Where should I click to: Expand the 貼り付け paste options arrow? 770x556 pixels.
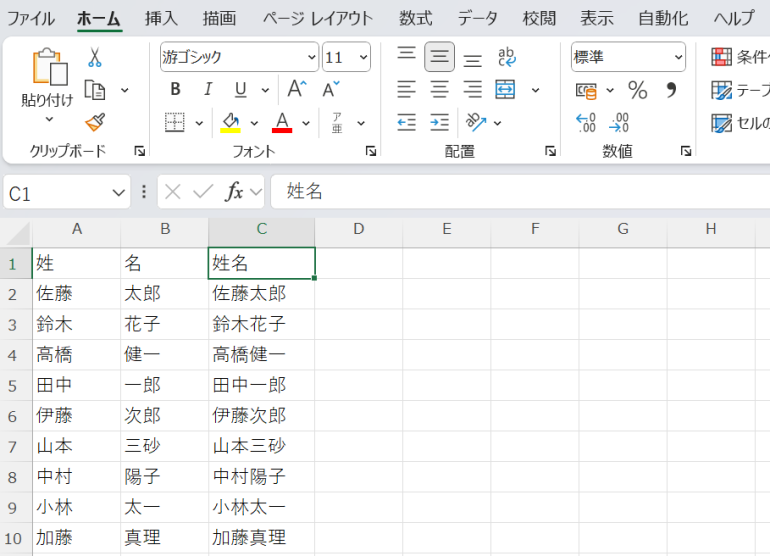click(x=49, y=119)
